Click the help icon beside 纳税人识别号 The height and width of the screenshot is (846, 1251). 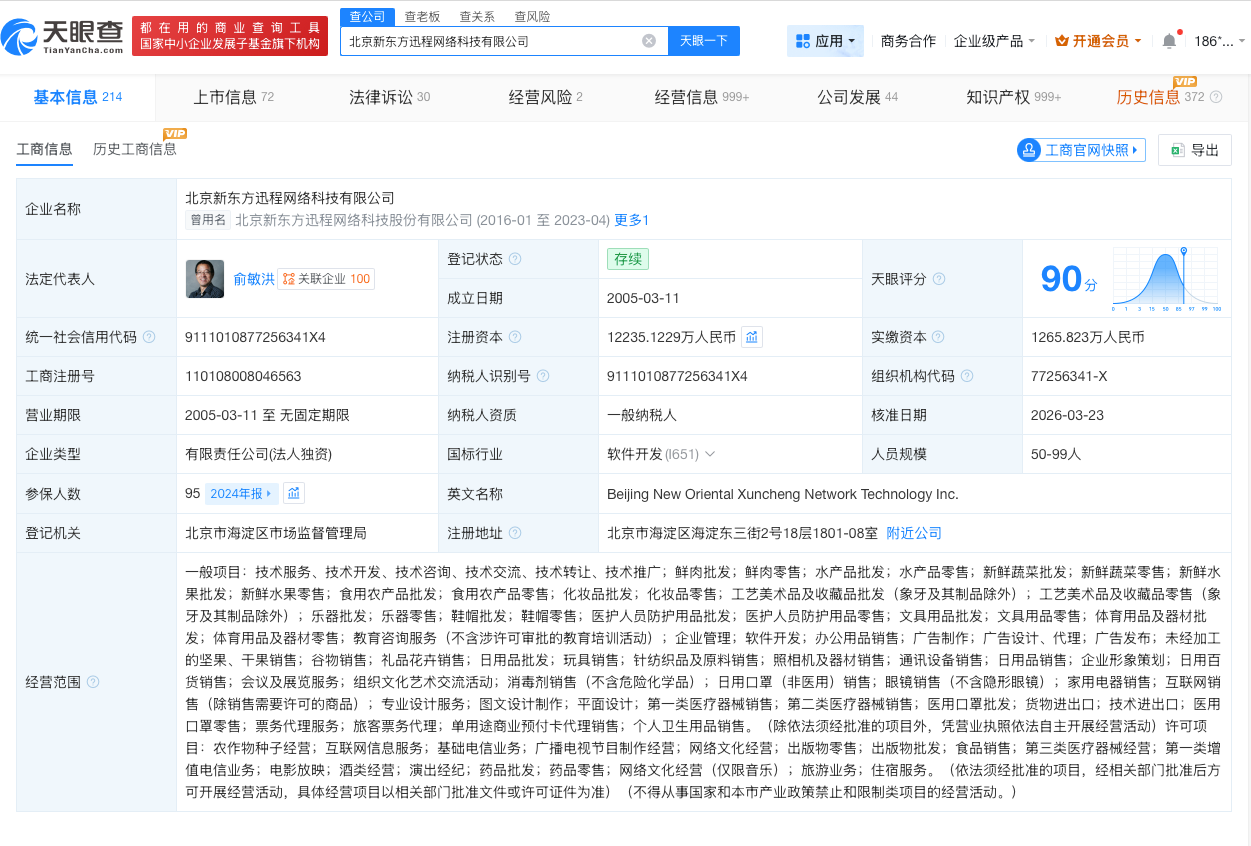click(543, 376)
